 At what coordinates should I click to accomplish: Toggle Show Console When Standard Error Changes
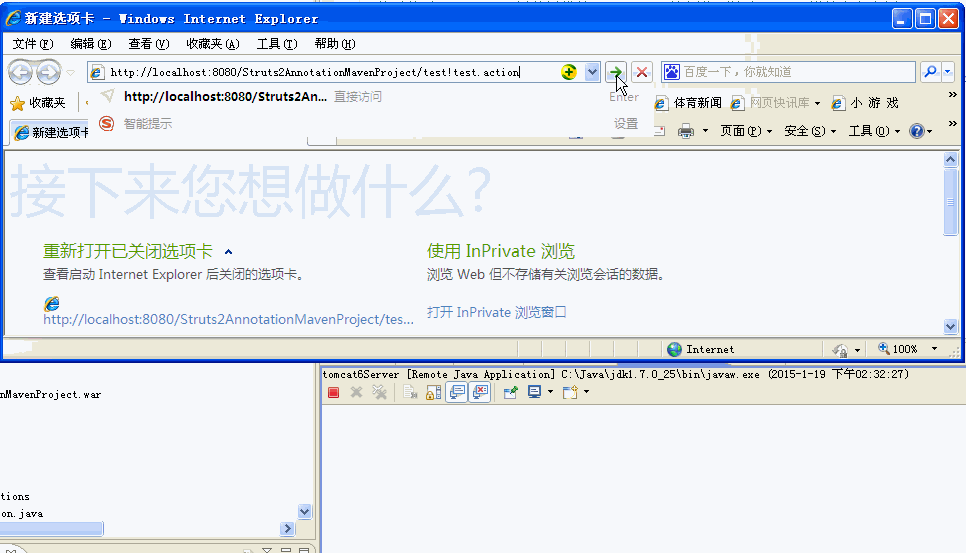coord(480,392)
